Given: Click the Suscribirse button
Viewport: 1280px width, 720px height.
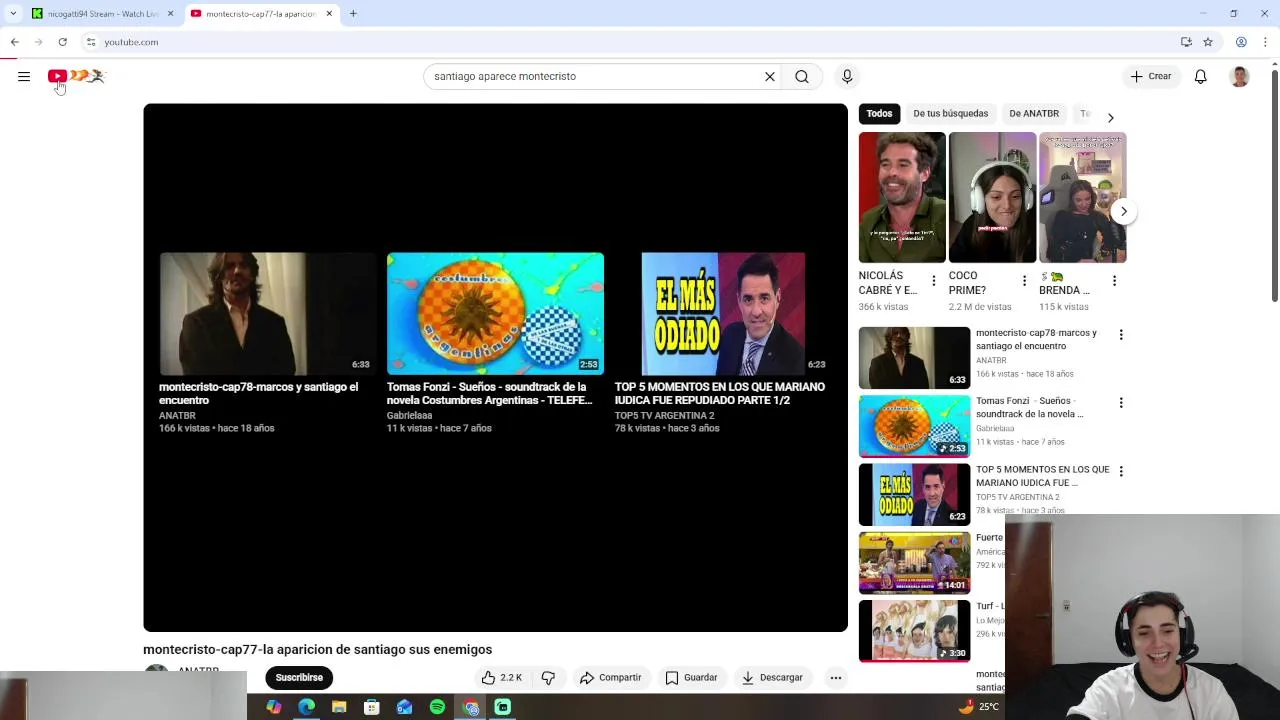Looking at the screenshot, I should coord(299,677).
